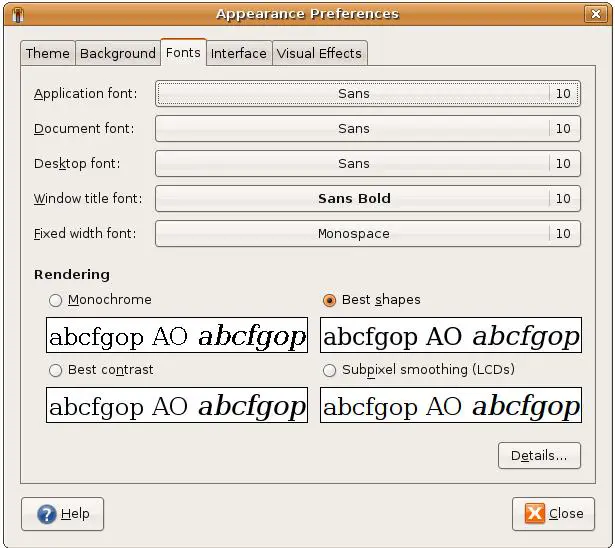
Task: Open the Desktop font chooser button
Action: tap(368, 163)
